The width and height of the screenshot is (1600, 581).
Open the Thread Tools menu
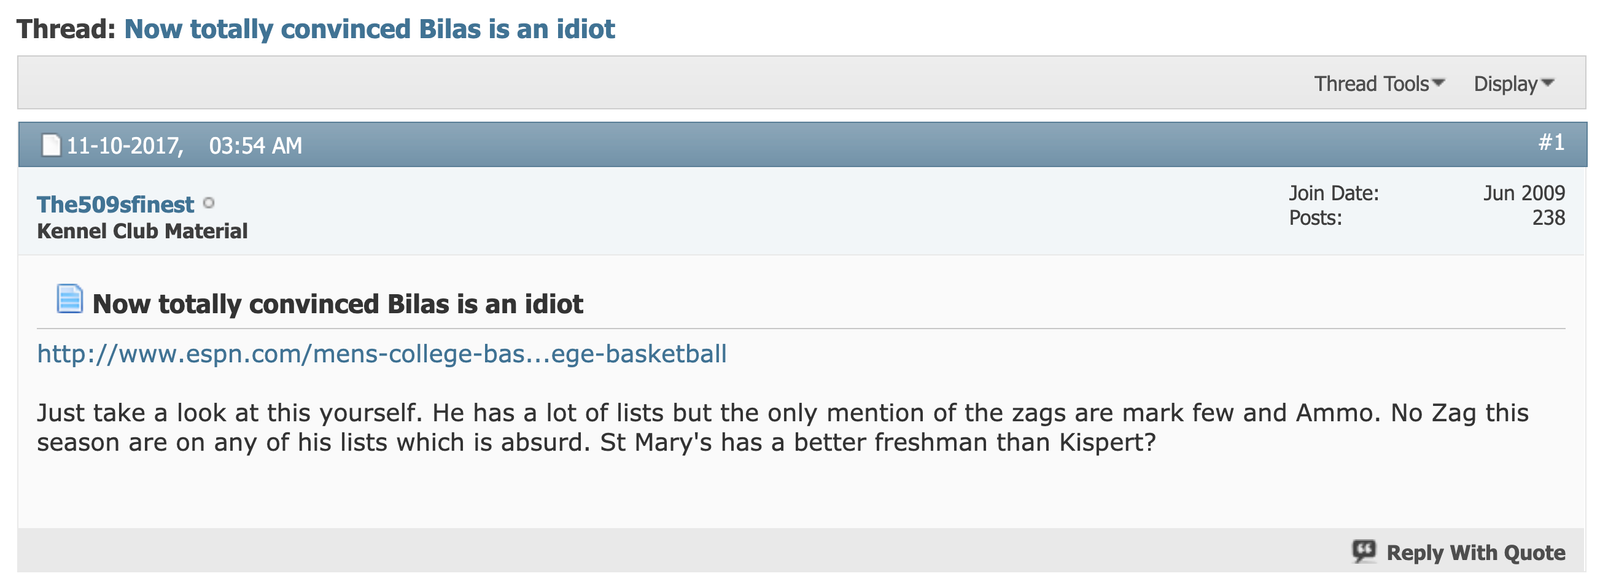click(x=1379, y=84)
